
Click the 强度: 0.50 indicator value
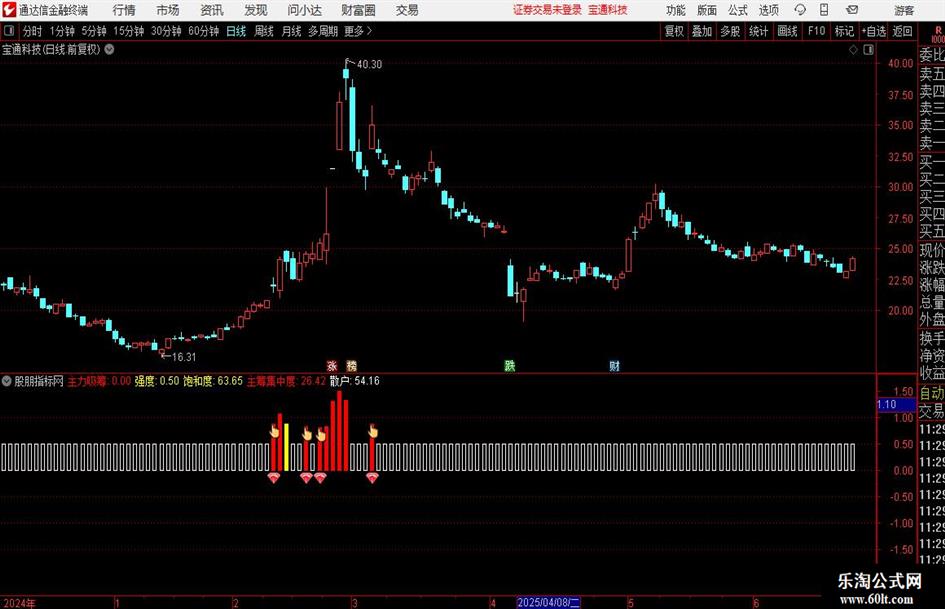157,381
